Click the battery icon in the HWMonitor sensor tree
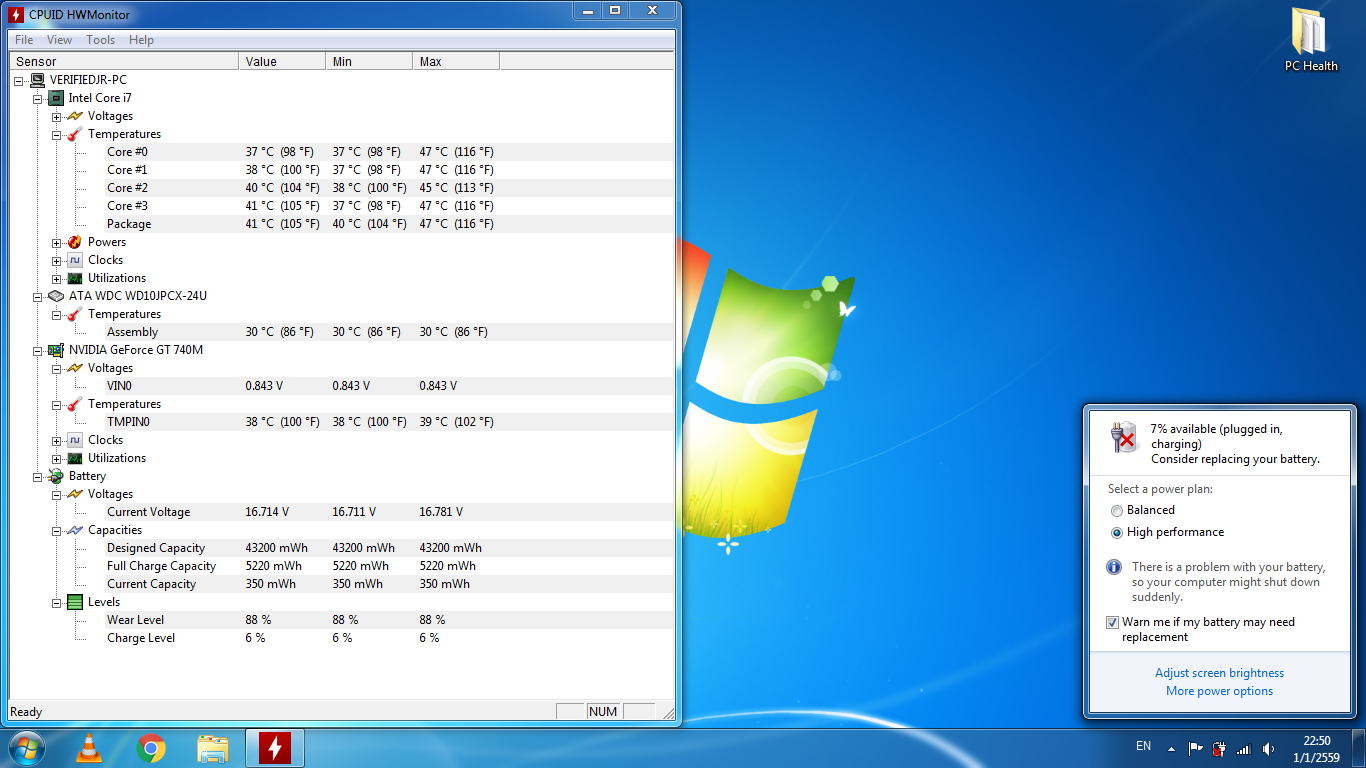 pyautogui.click(x=57, y=476)
